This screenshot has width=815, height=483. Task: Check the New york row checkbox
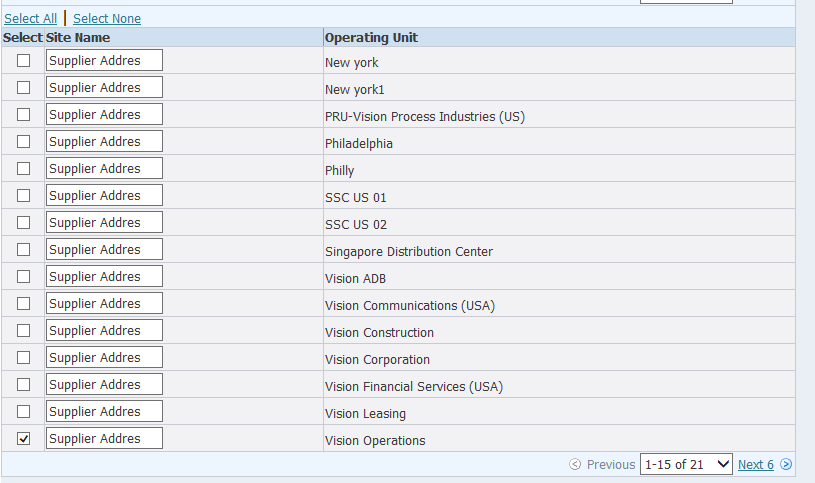(23, 60)
